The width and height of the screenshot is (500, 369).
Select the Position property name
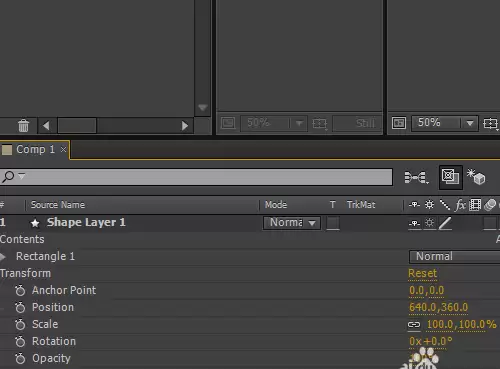[53, 307]
